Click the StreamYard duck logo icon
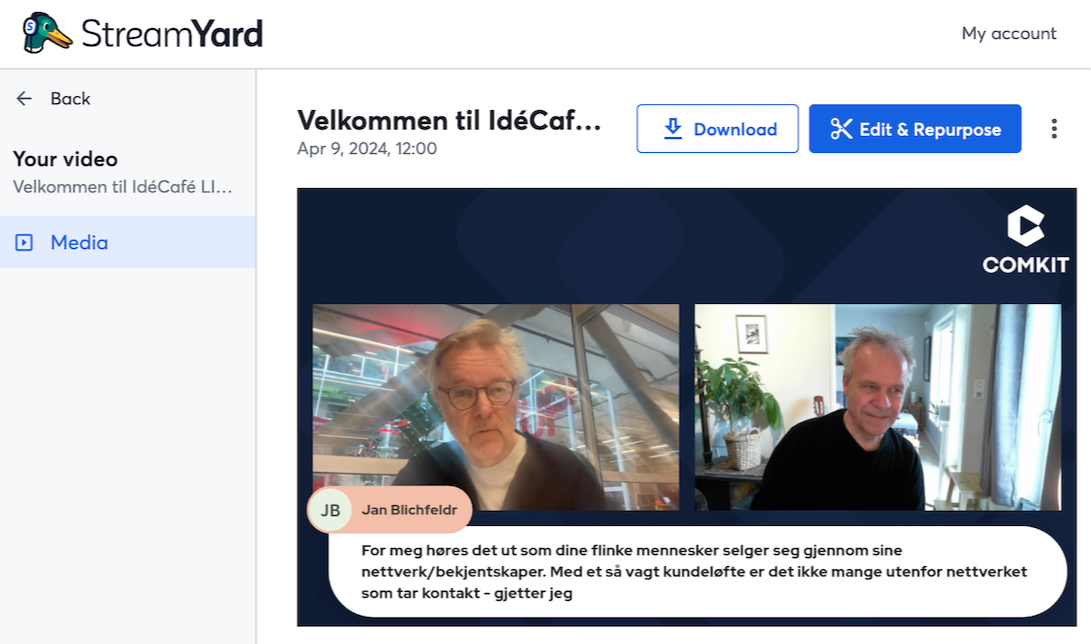The width and height of the screenshot is (1091, 644). pyautogui.click(x=46, y=33)
